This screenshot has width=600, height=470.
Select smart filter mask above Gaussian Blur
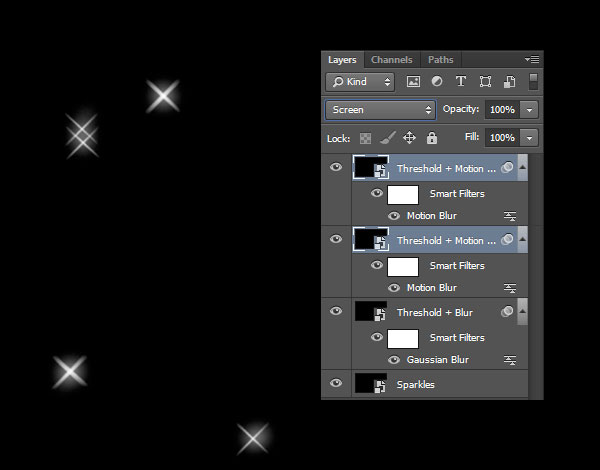[403, 339]
